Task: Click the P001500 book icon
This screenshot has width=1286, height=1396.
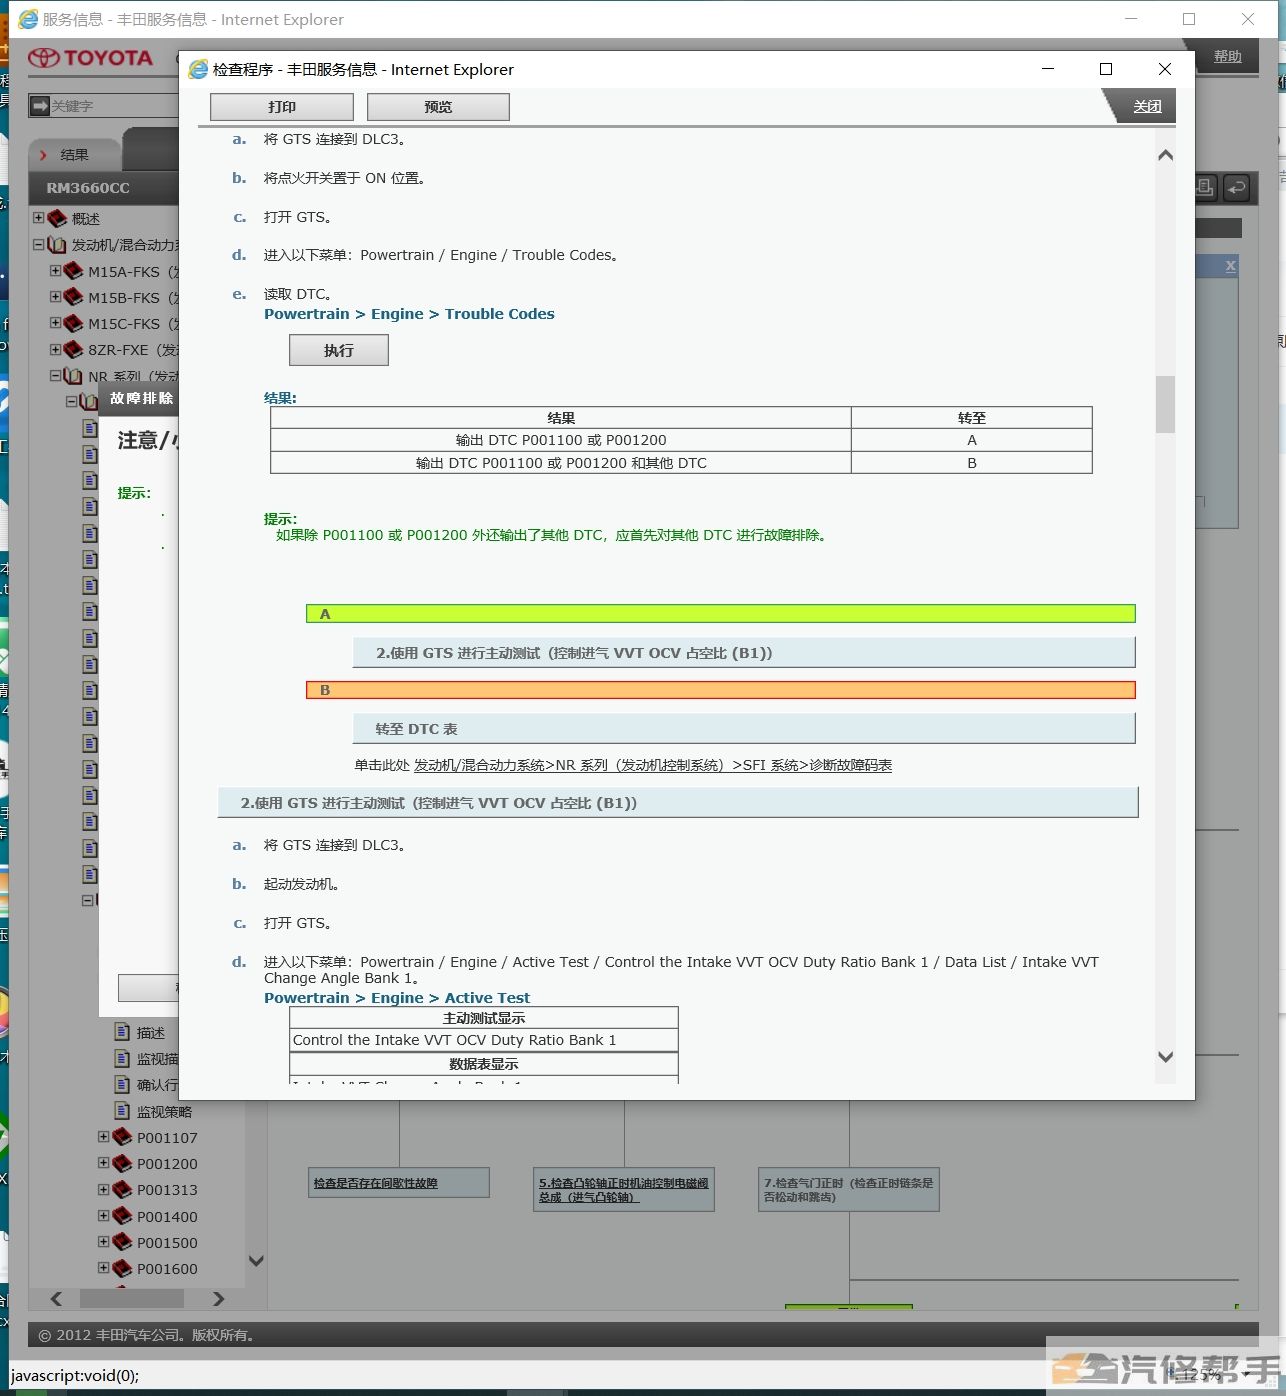Action: [x=122, y=1242]
